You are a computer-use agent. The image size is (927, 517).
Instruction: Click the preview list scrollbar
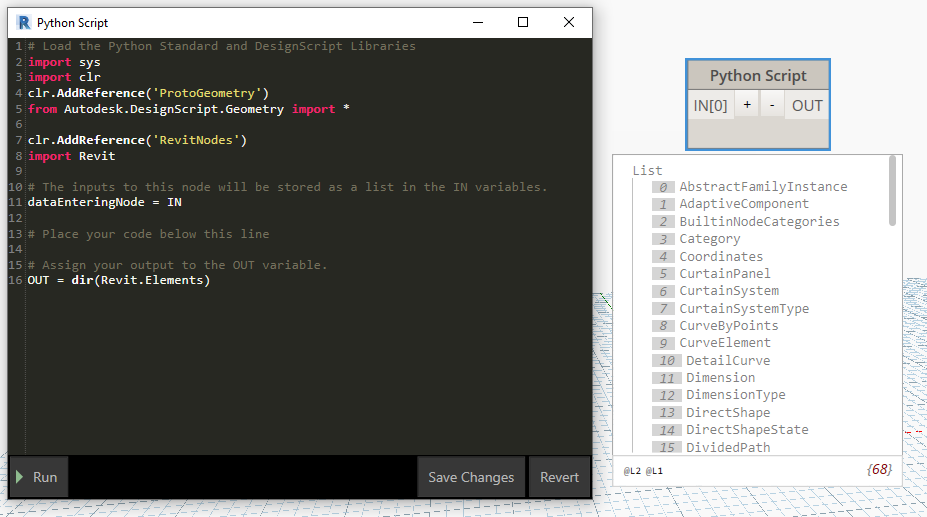point(892,190)
